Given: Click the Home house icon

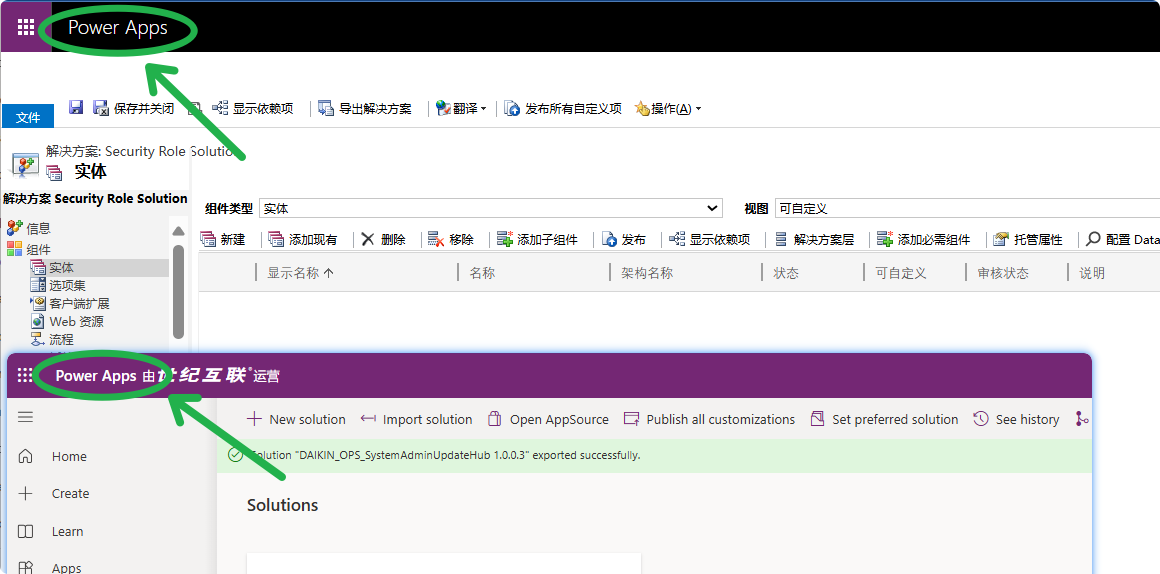Looking at the screenshot, I should 25,456.
